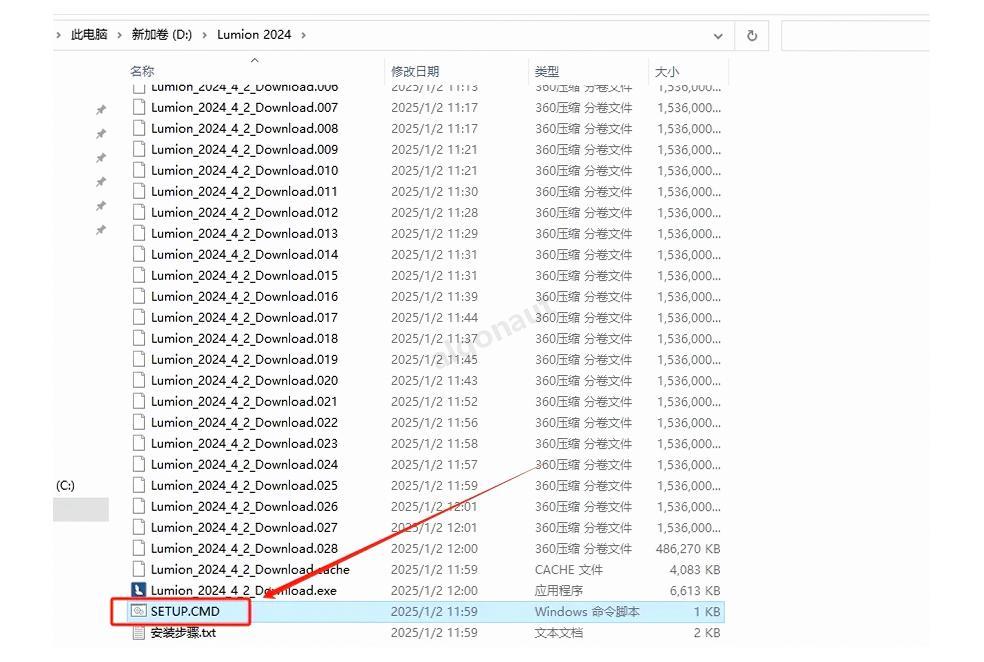Sort files by the 大小 column header
The width and height of the screenshot is (984, 662).
[x=667, y=71]
